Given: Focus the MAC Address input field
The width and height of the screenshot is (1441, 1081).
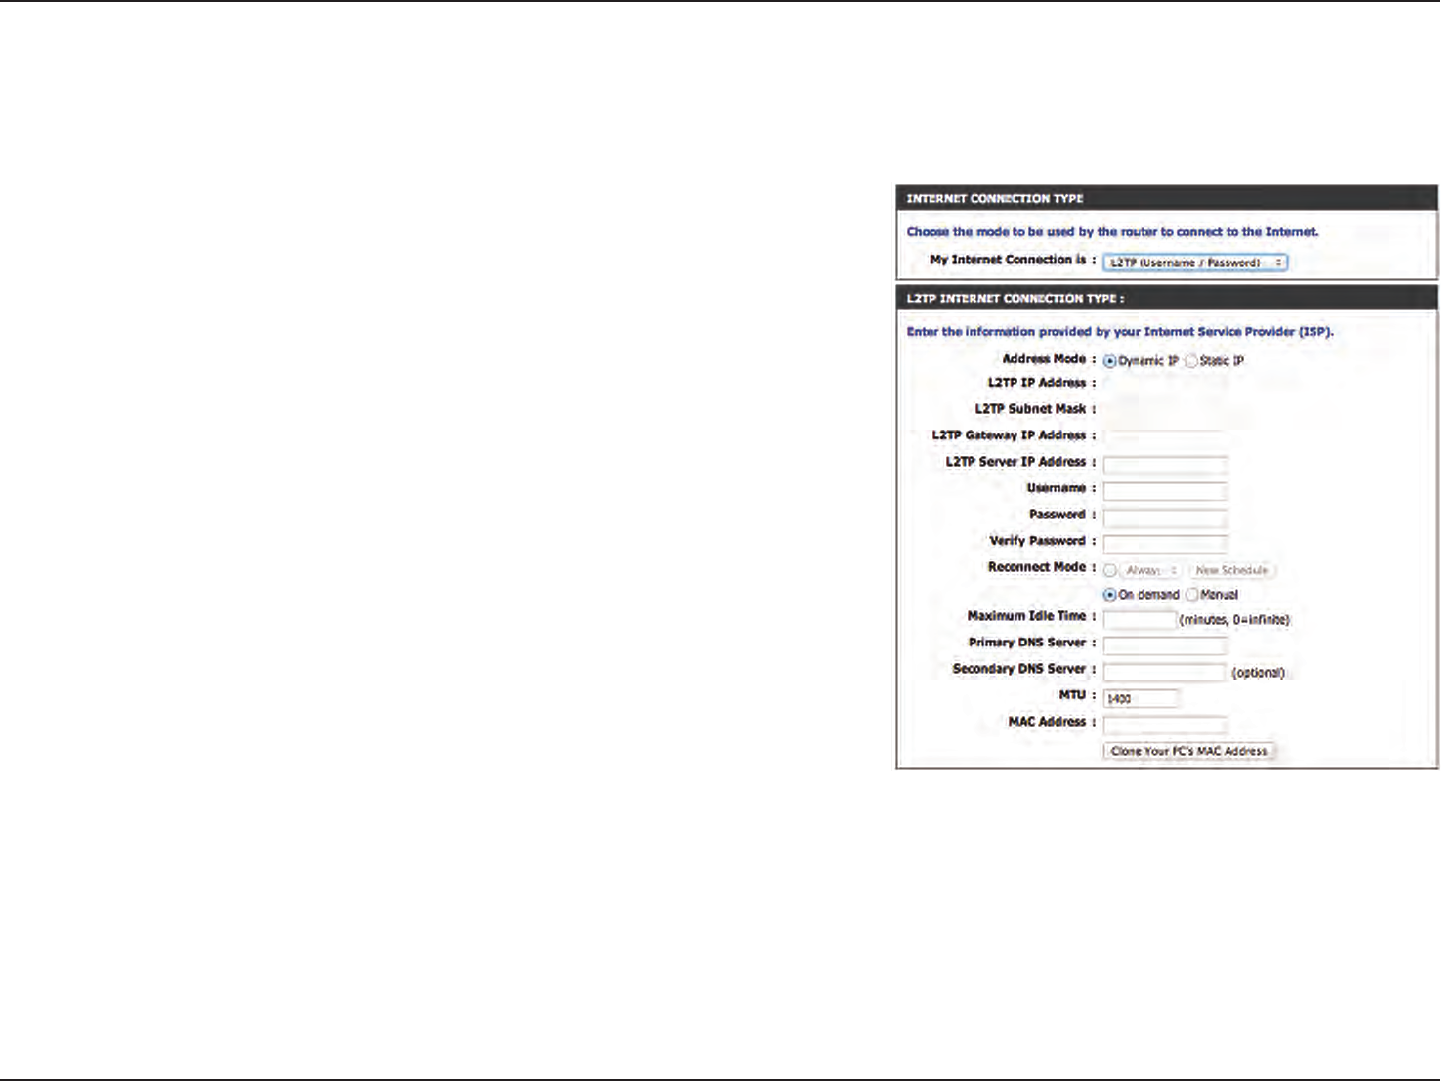Looking at the screenshot, I should coord(1164,725).
